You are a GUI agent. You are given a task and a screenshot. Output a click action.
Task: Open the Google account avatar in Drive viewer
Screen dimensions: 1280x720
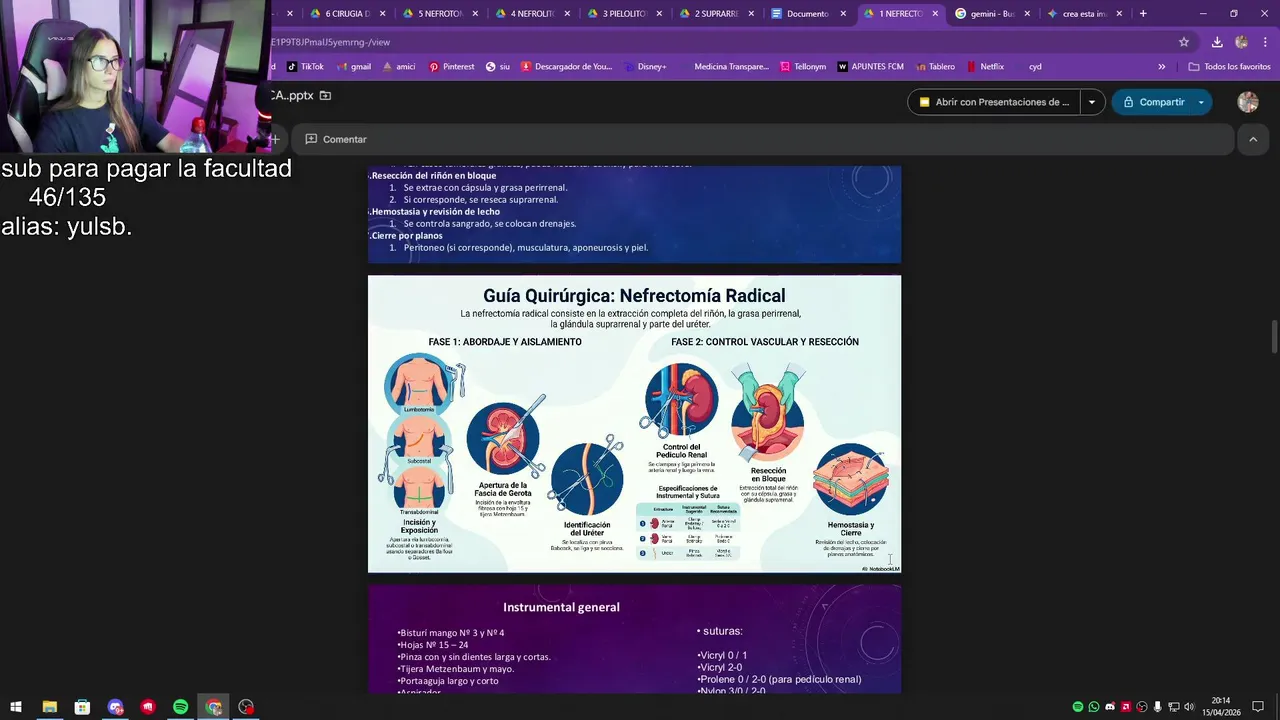pos(1248,102)
